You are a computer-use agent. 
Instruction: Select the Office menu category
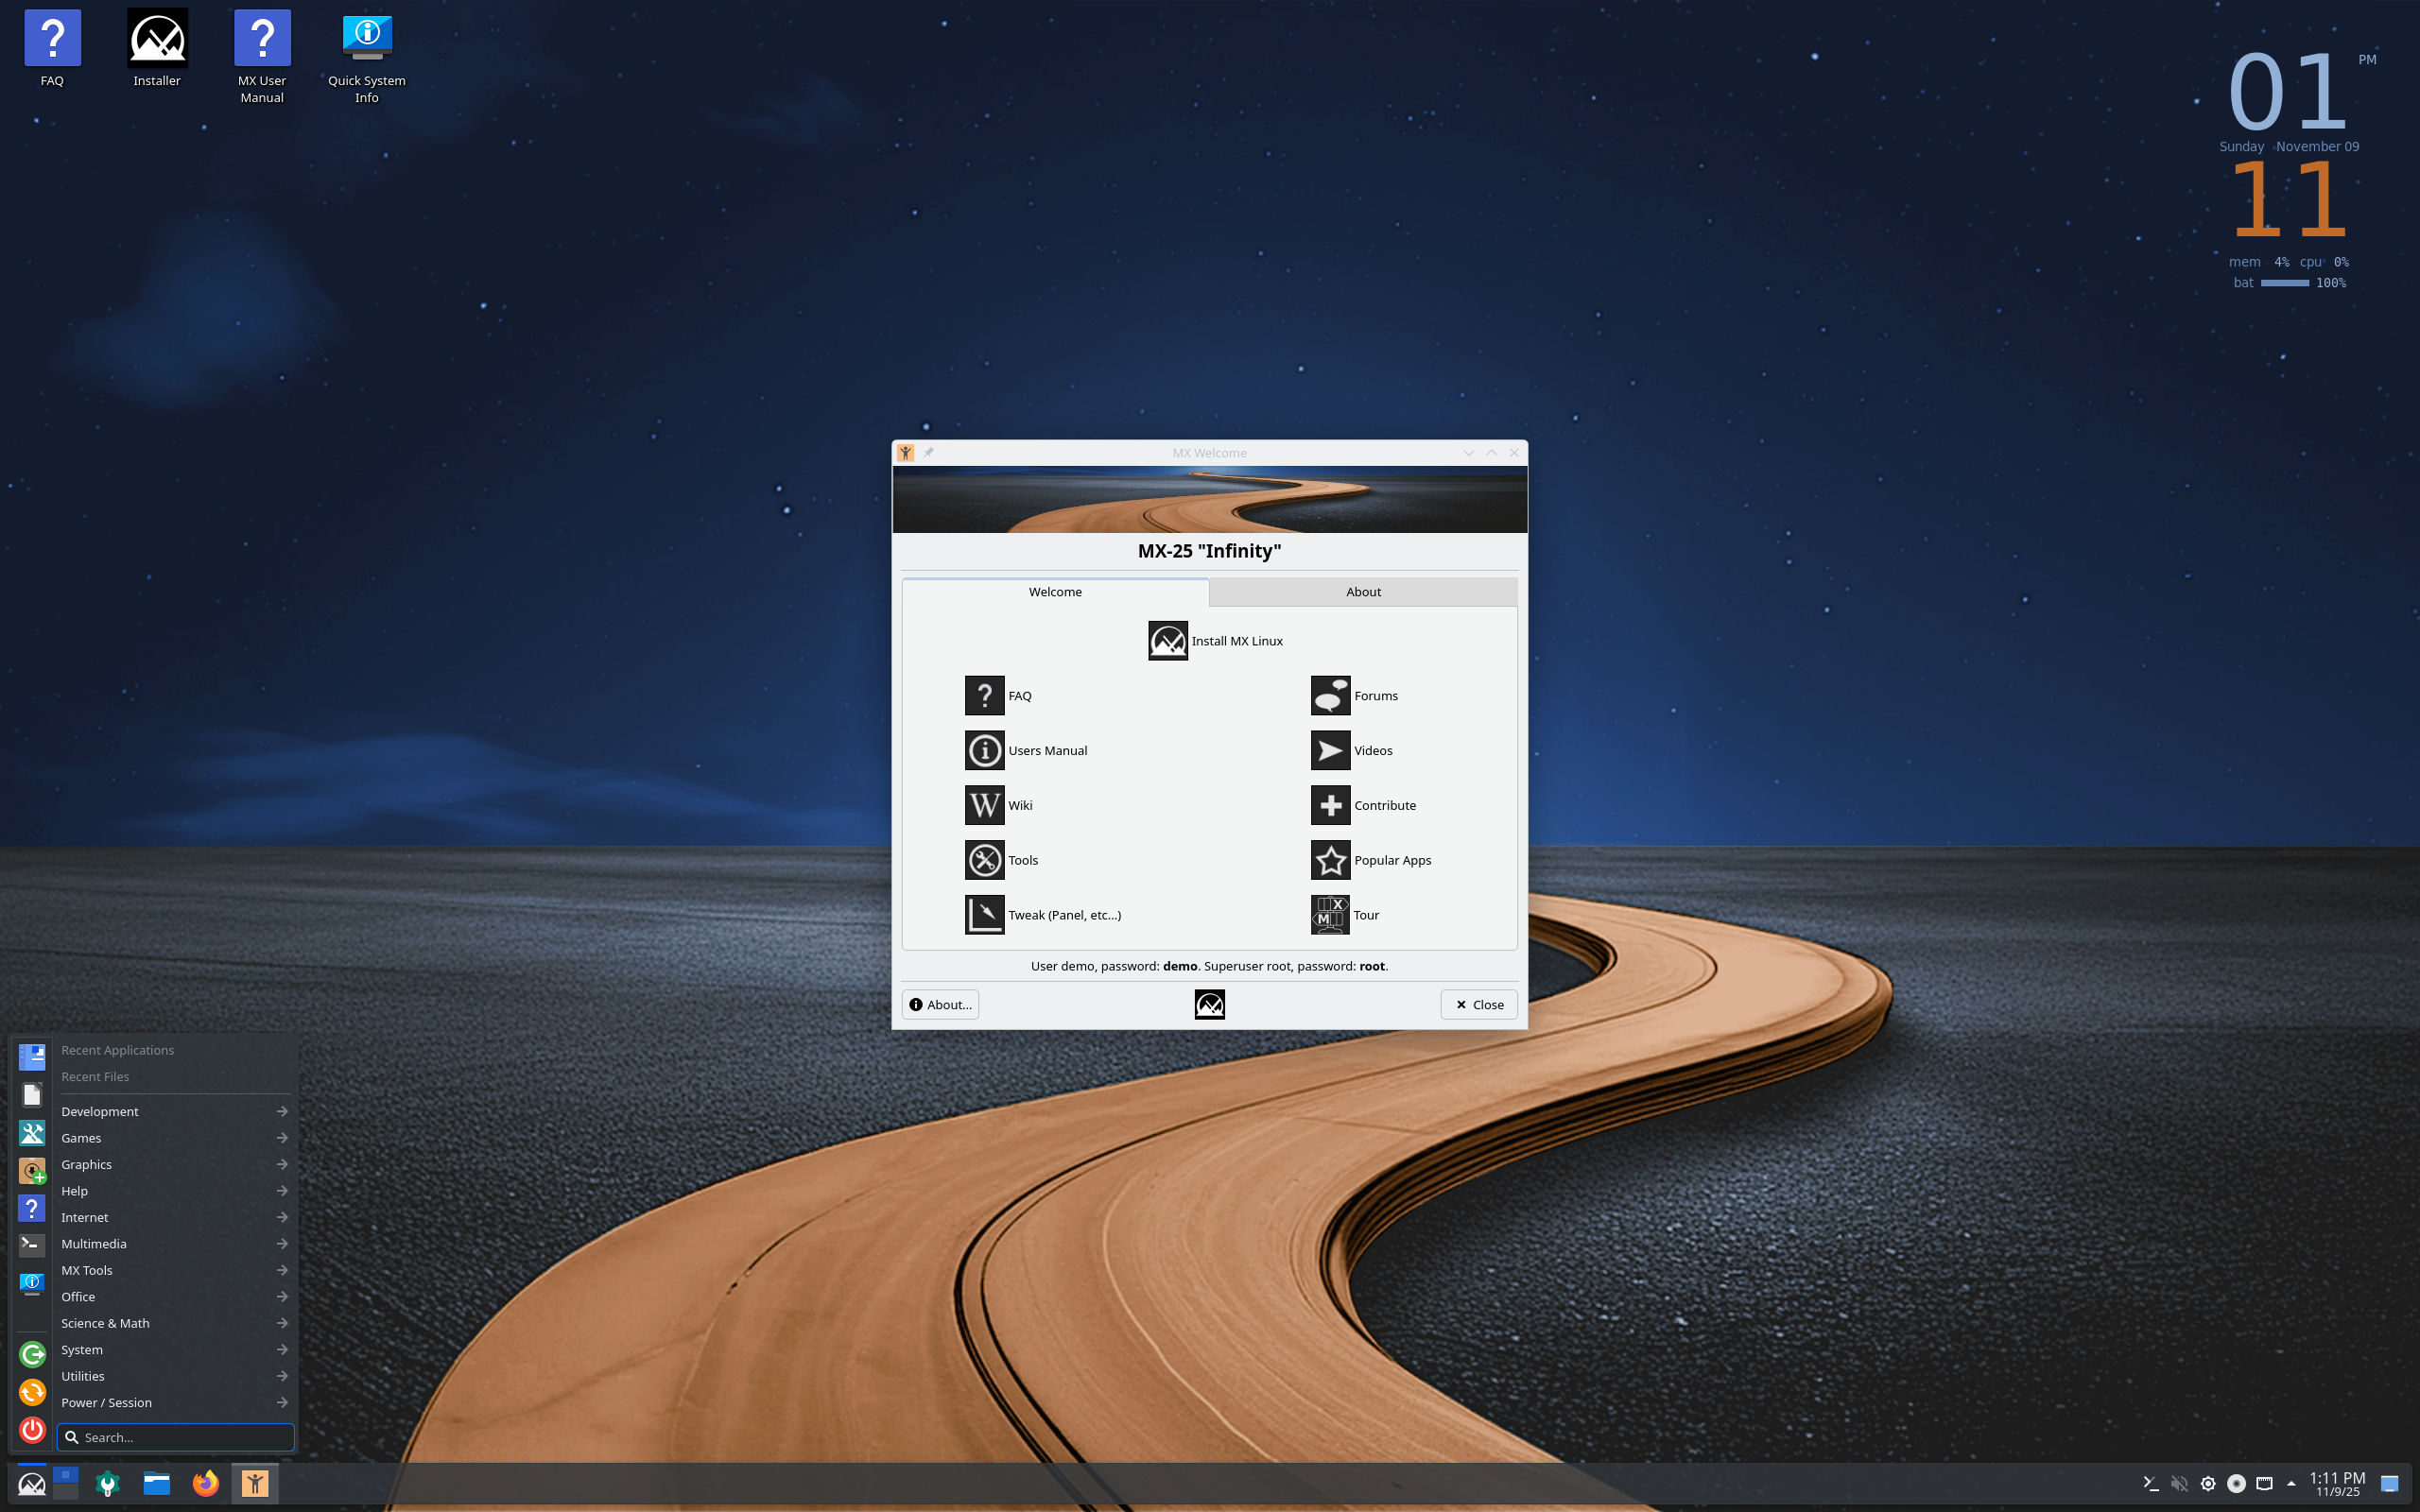pos(174,1297)
